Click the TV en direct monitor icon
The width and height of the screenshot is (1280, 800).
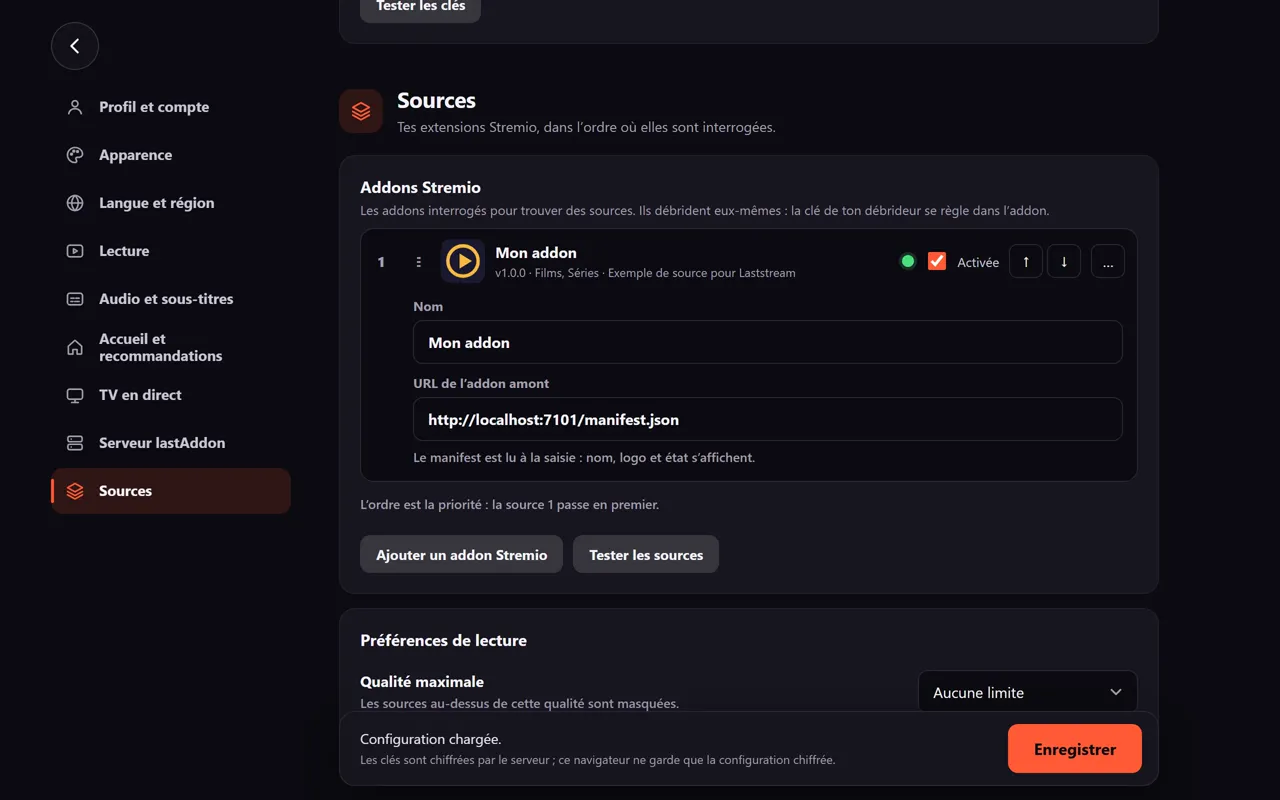(x=75, y=395)
